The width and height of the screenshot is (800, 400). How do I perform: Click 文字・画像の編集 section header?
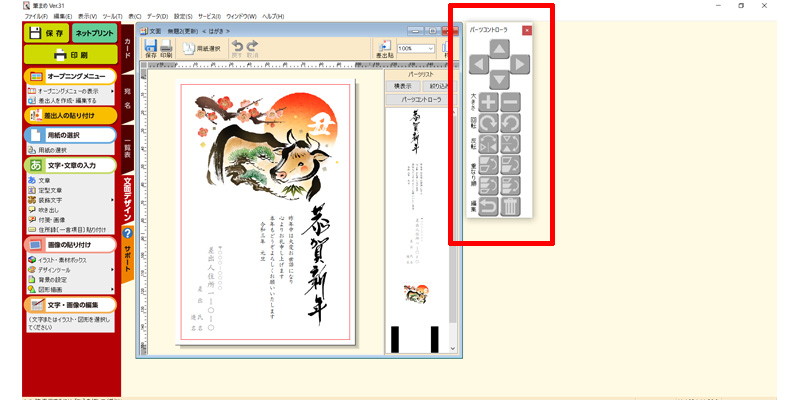tap(70, 305)
